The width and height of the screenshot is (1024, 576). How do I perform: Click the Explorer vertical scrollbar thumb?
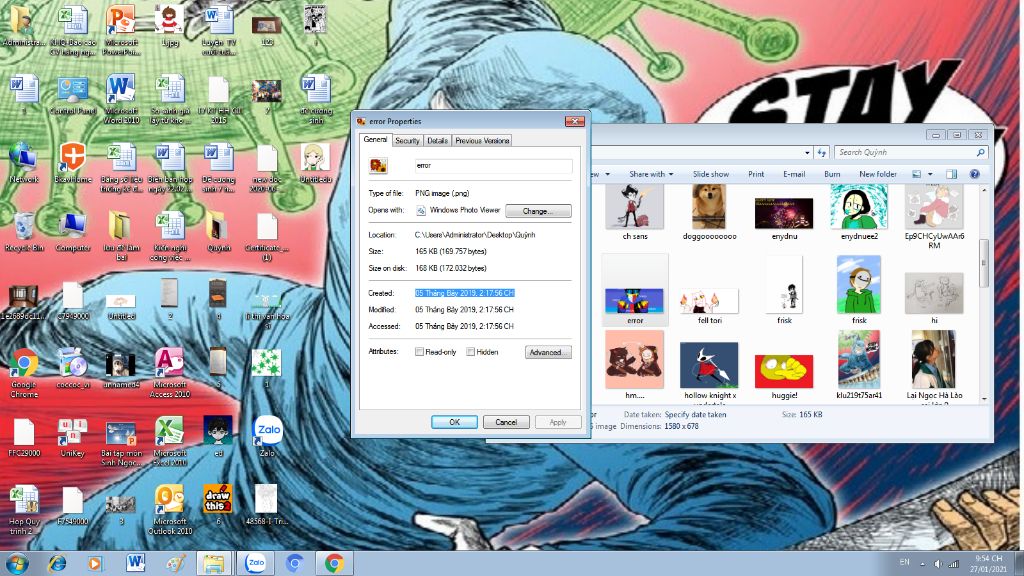984,263
